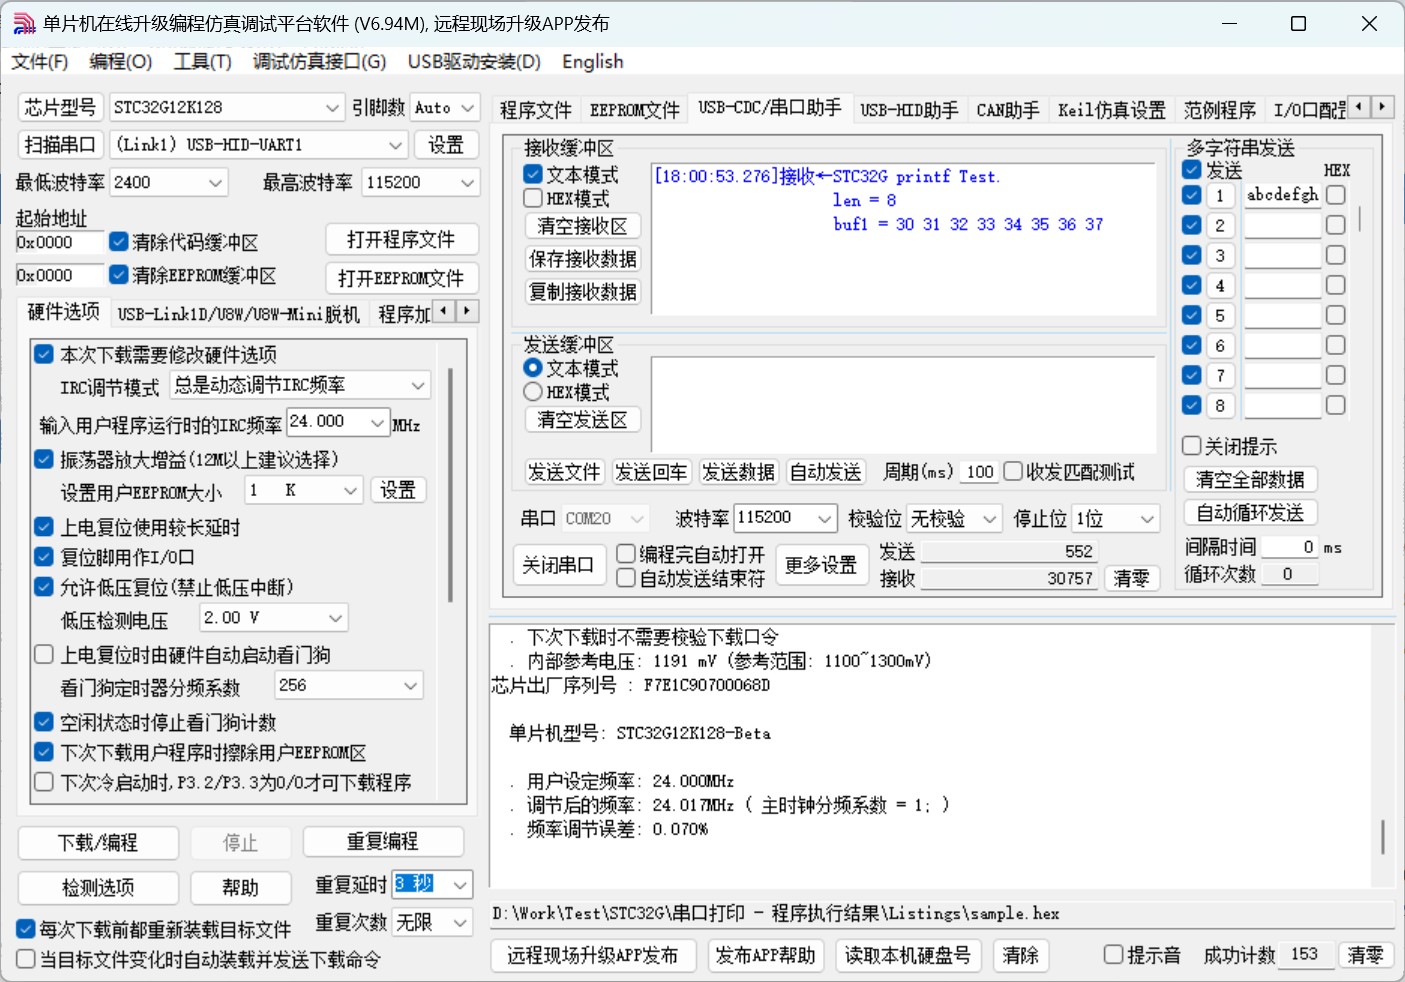The height and width of the screenshot is (982, 1405).
Task: Expand the 校验位 无校验 dropdown
Action: (x=990, y=518)
